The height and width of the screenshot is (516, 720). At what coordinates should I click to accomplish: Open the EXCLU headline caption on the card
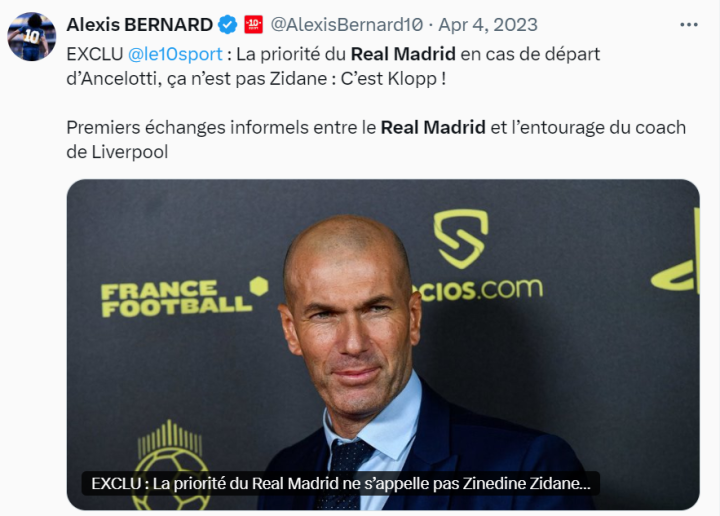[341, 483]
